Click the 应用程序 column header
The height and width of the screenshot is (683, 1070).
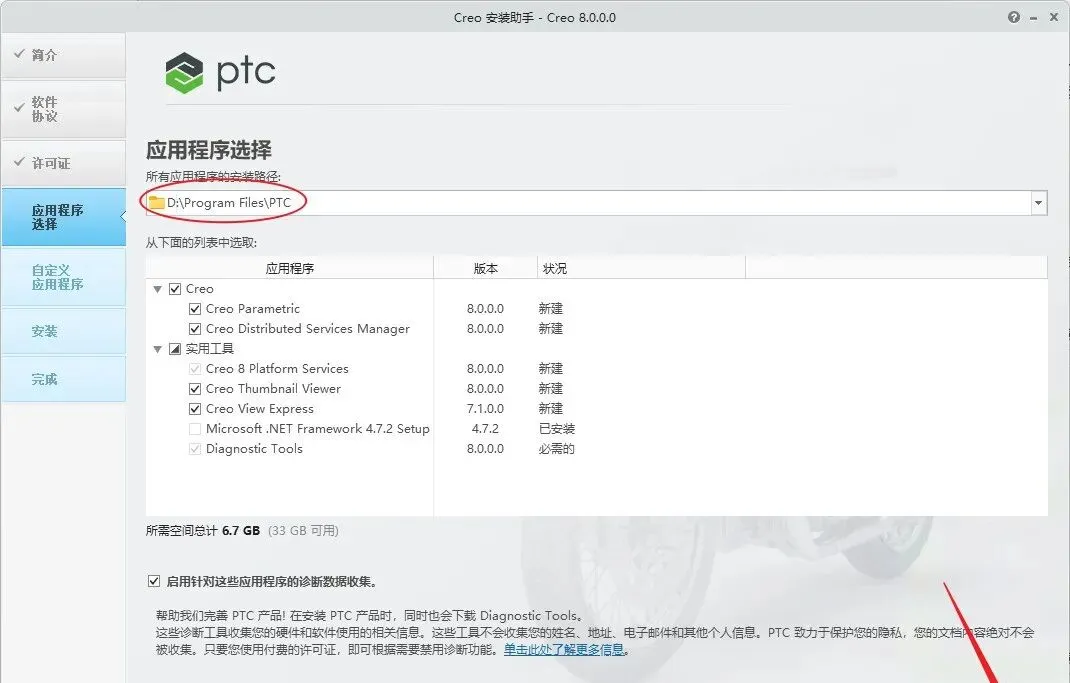(x=289, y=268)
